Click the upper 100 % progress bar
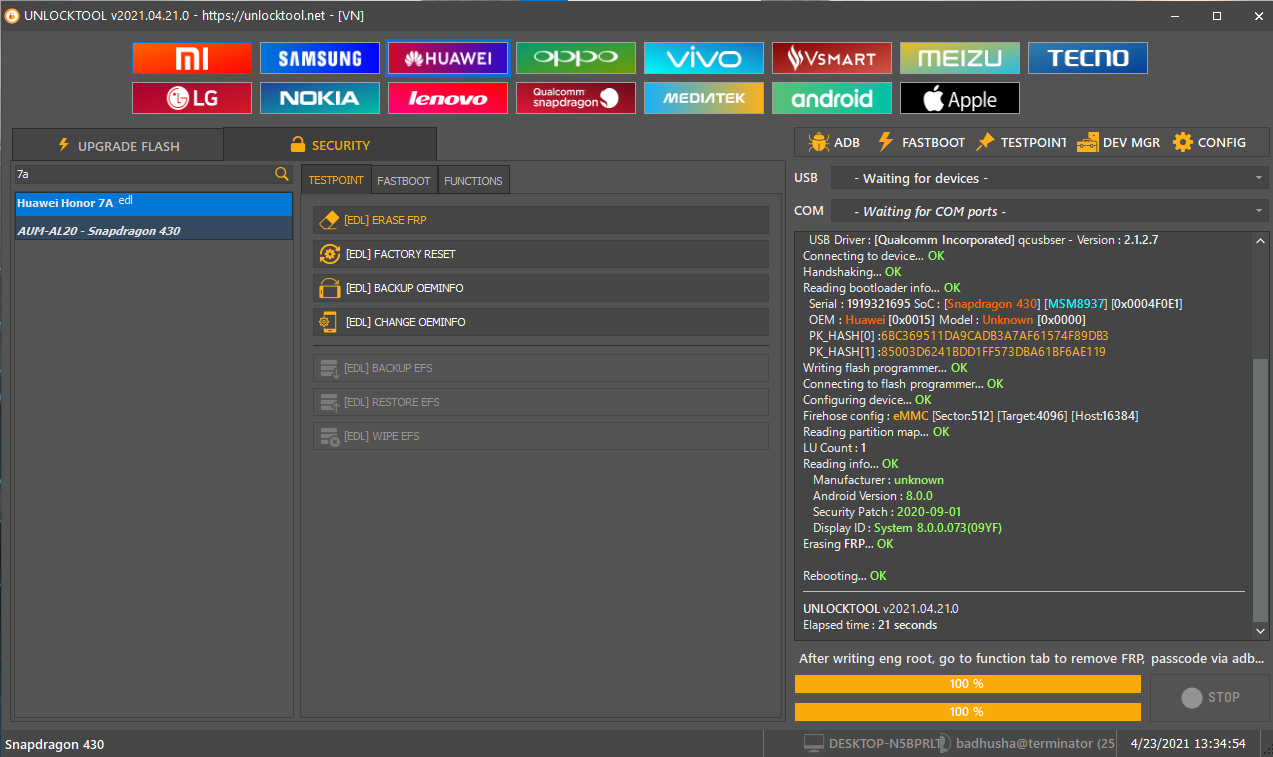Screen dimensions: 1273x757 [968, 684]
